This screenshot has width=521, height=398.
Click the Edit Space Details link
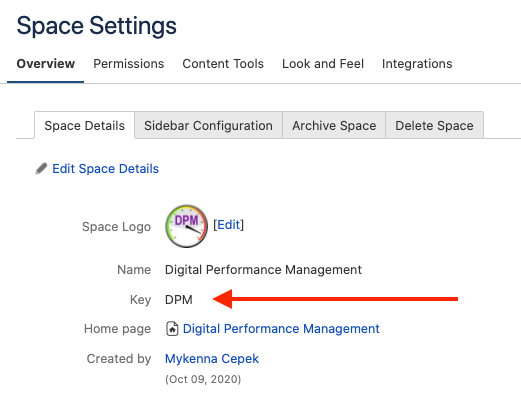click(x=105, y=169)
